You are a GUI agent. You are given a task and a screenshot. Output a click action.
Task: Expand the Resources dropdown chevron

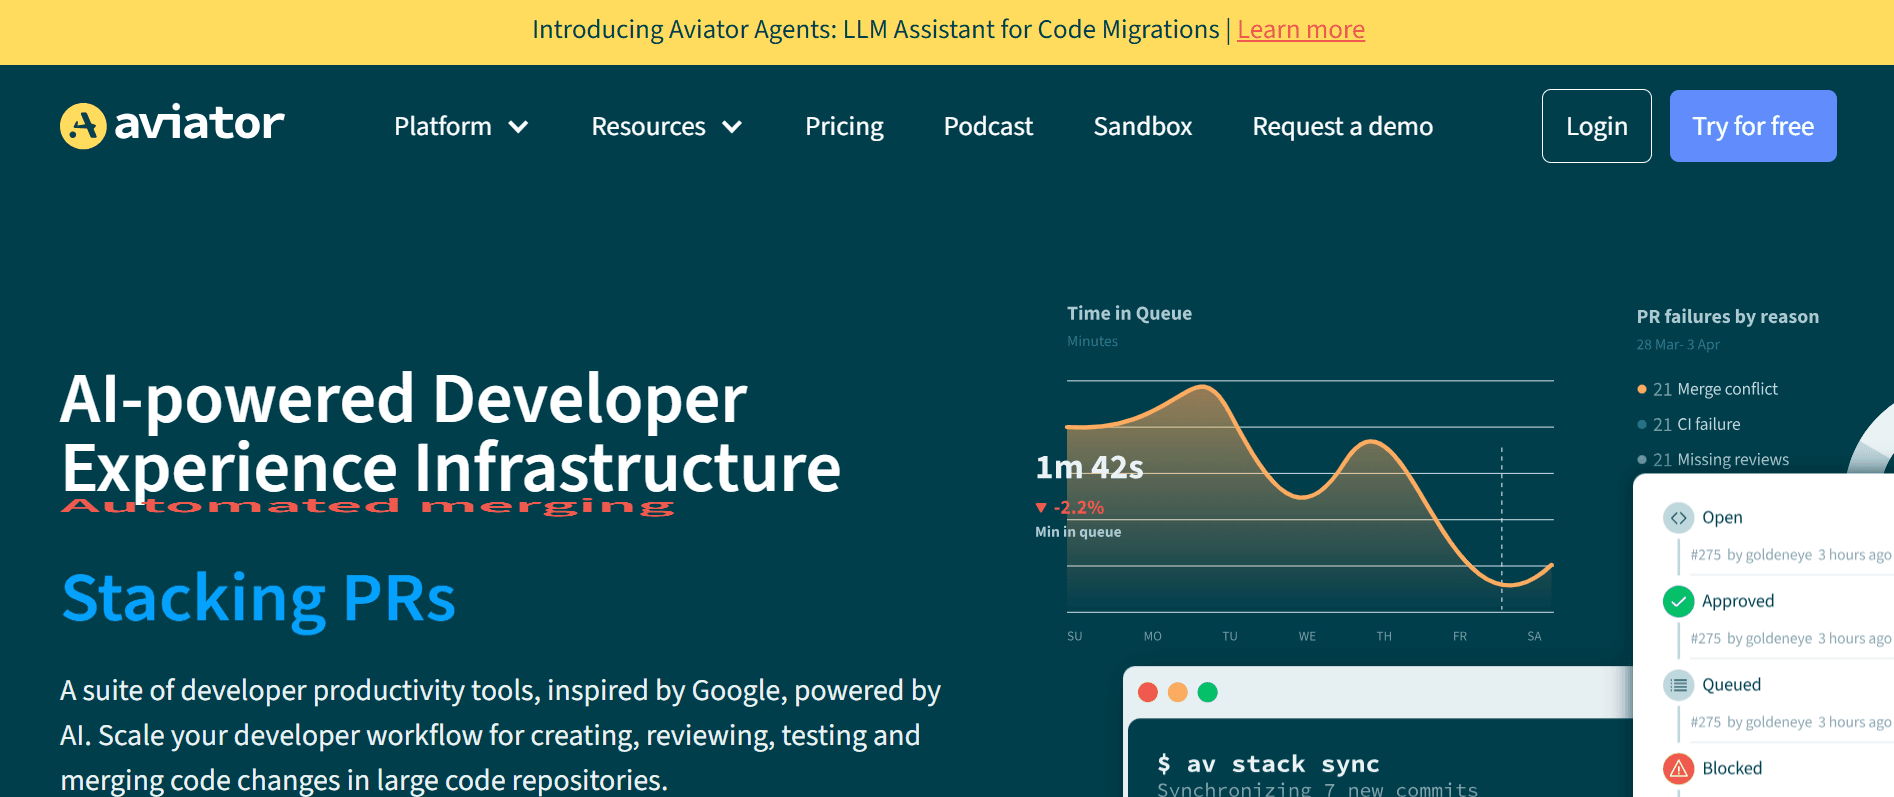(732, 127)
